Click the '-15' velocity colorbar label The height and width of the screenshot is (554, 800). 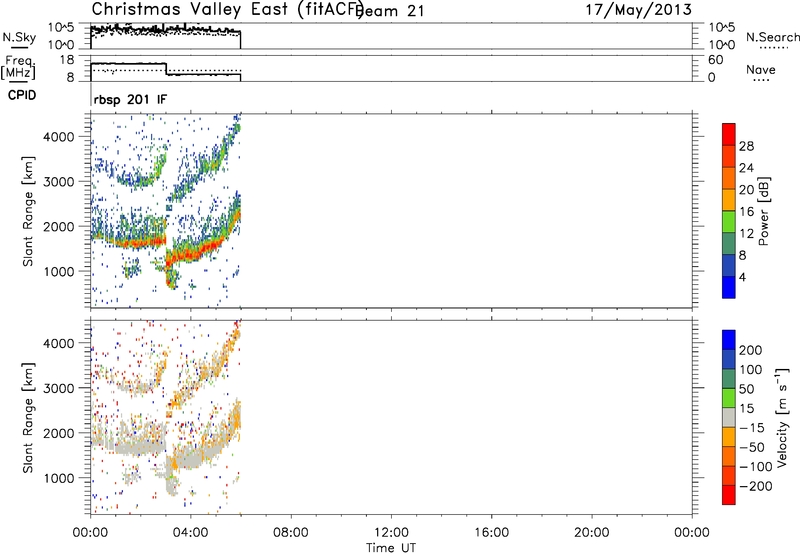(752, 428)
